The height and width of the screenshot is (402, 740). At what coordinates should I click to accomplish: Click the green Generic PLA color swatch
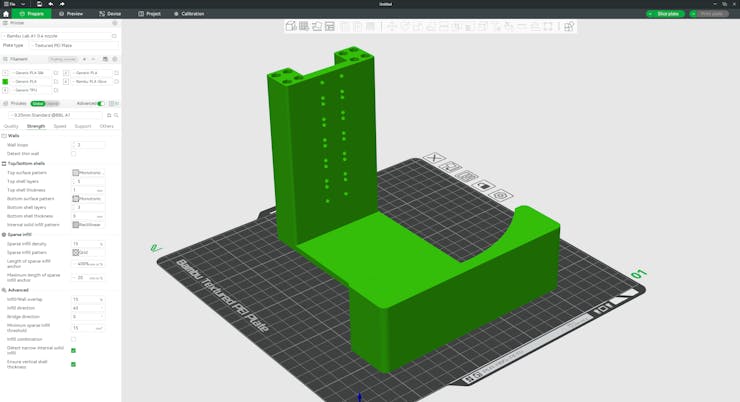5,81
